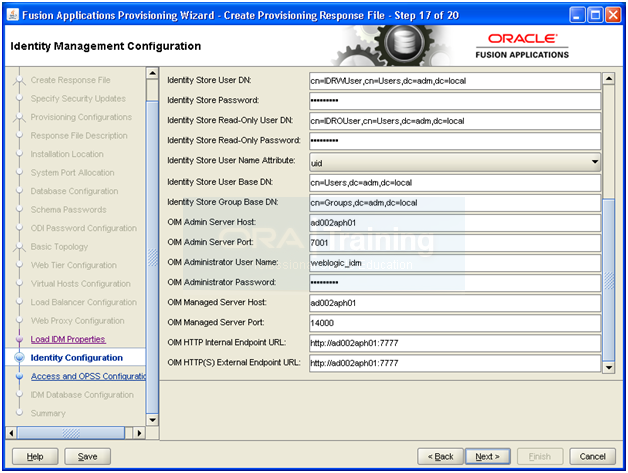The image size is (628, 473).
Task: Select the Identity Configuration step
Action: 76,358
